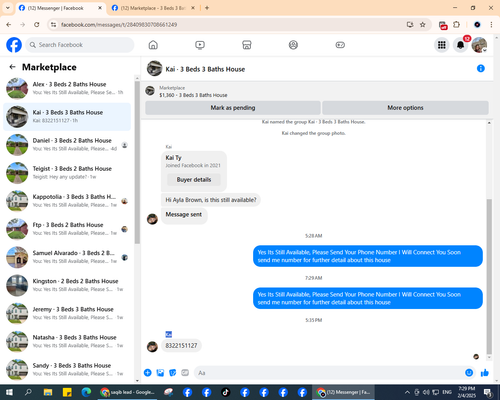
Task: Open conversation information blue i icon
Action: 481,69
